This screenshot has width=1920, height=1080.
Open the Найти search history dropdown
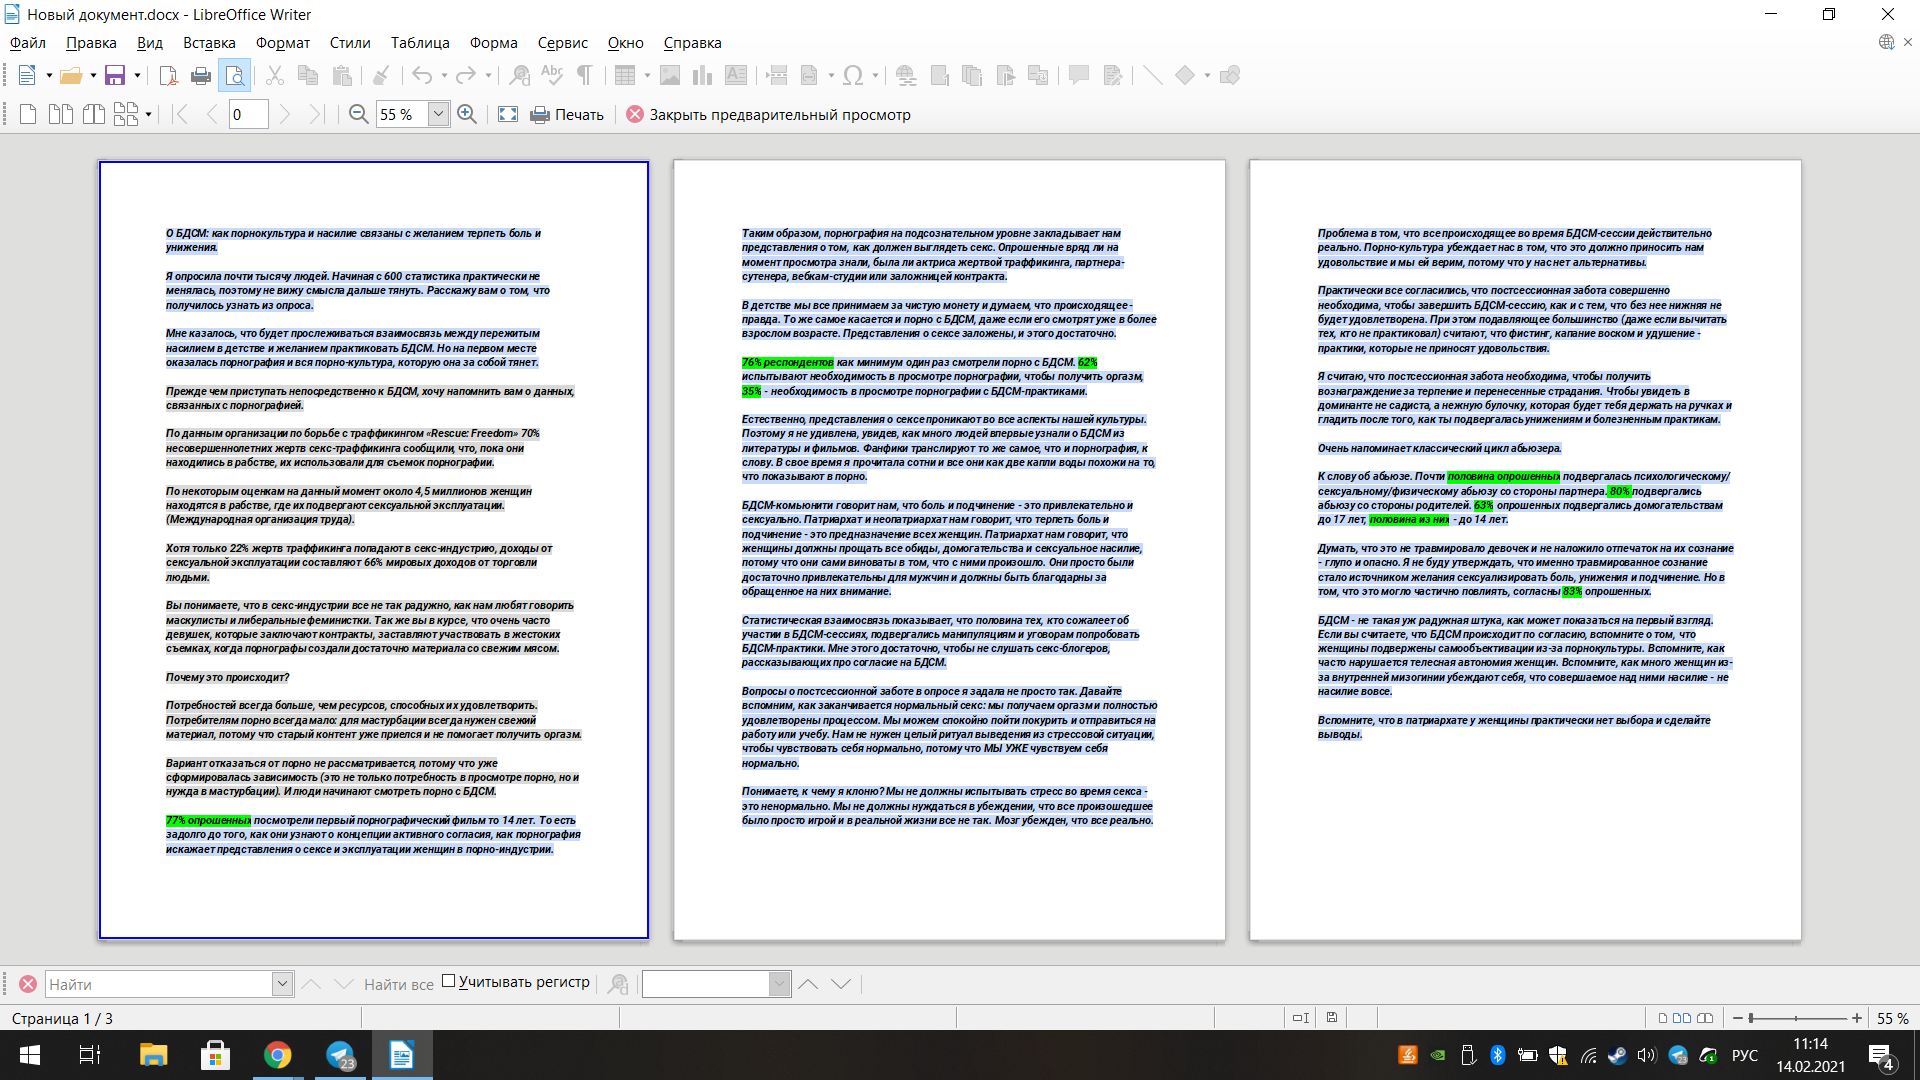point(282,984)
